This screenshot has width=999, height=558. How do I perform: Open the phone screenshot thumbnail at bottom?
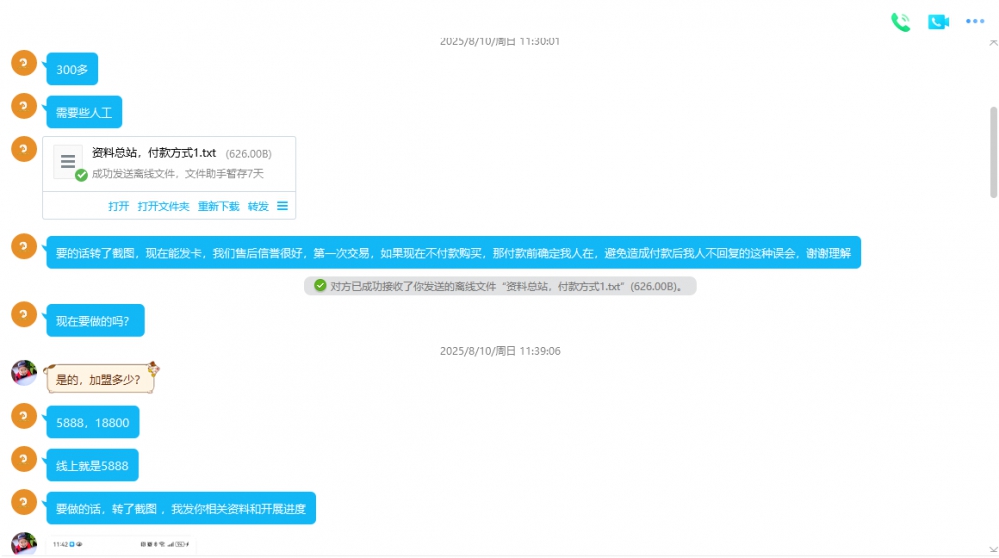[x=120, y=545]
